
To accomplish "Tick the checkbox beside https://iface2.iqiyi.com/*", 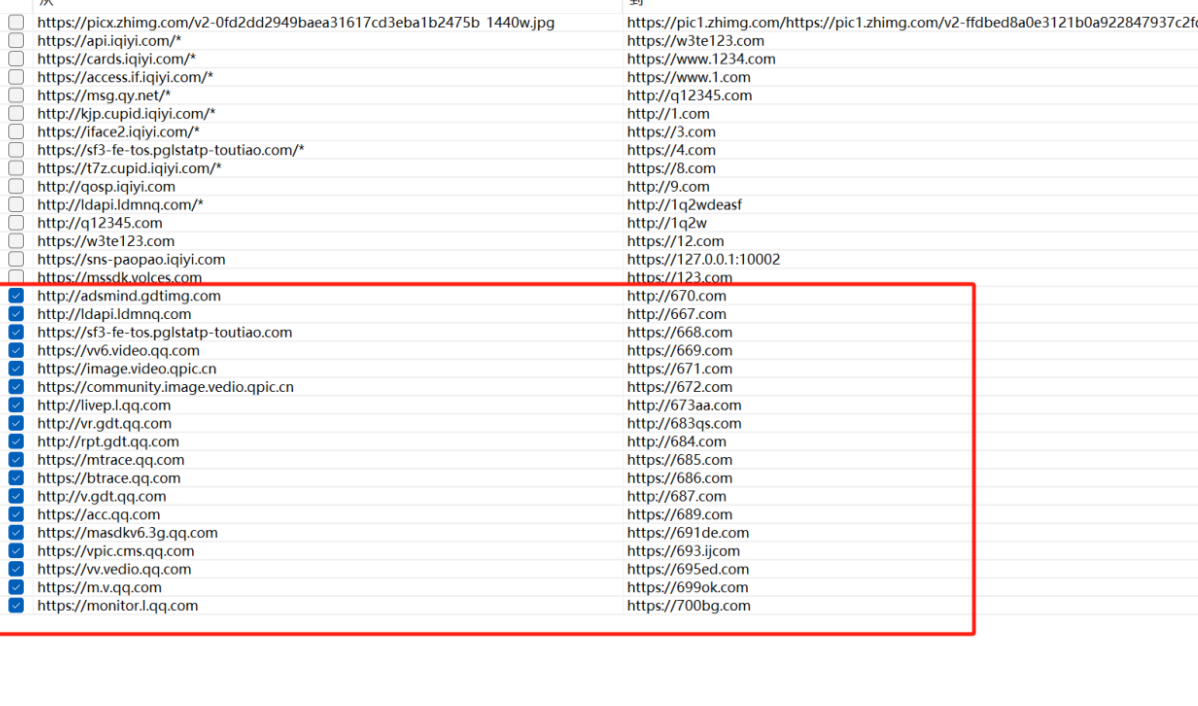I will coord(16,131).
